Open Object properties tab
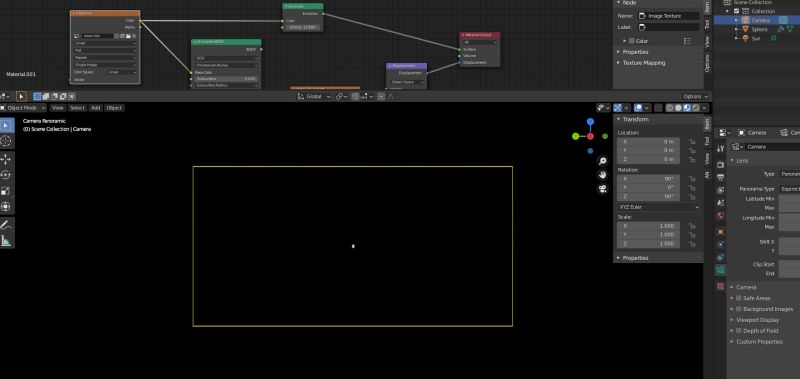 tap(720, 231)
